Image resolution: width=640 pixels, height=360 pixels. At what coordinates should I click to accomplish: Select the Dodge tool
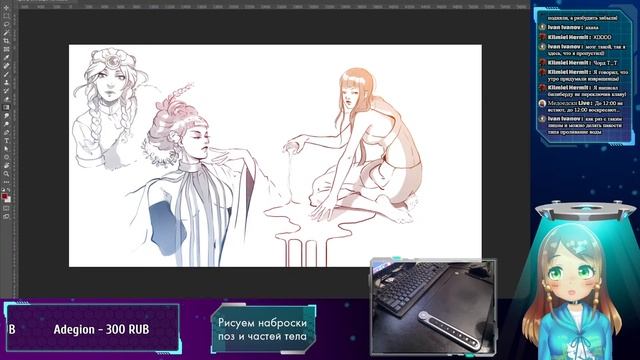[6, 124]
